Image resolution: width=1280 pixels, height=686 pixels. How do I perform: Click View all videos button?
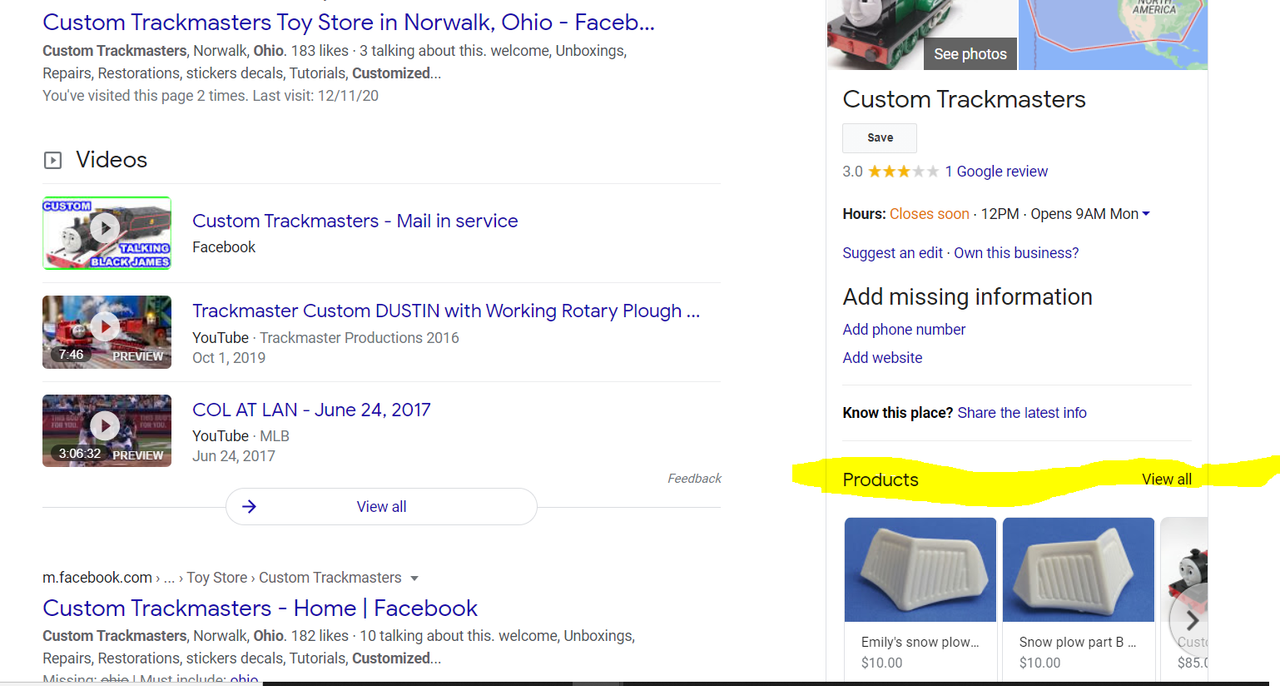point(381,507)
